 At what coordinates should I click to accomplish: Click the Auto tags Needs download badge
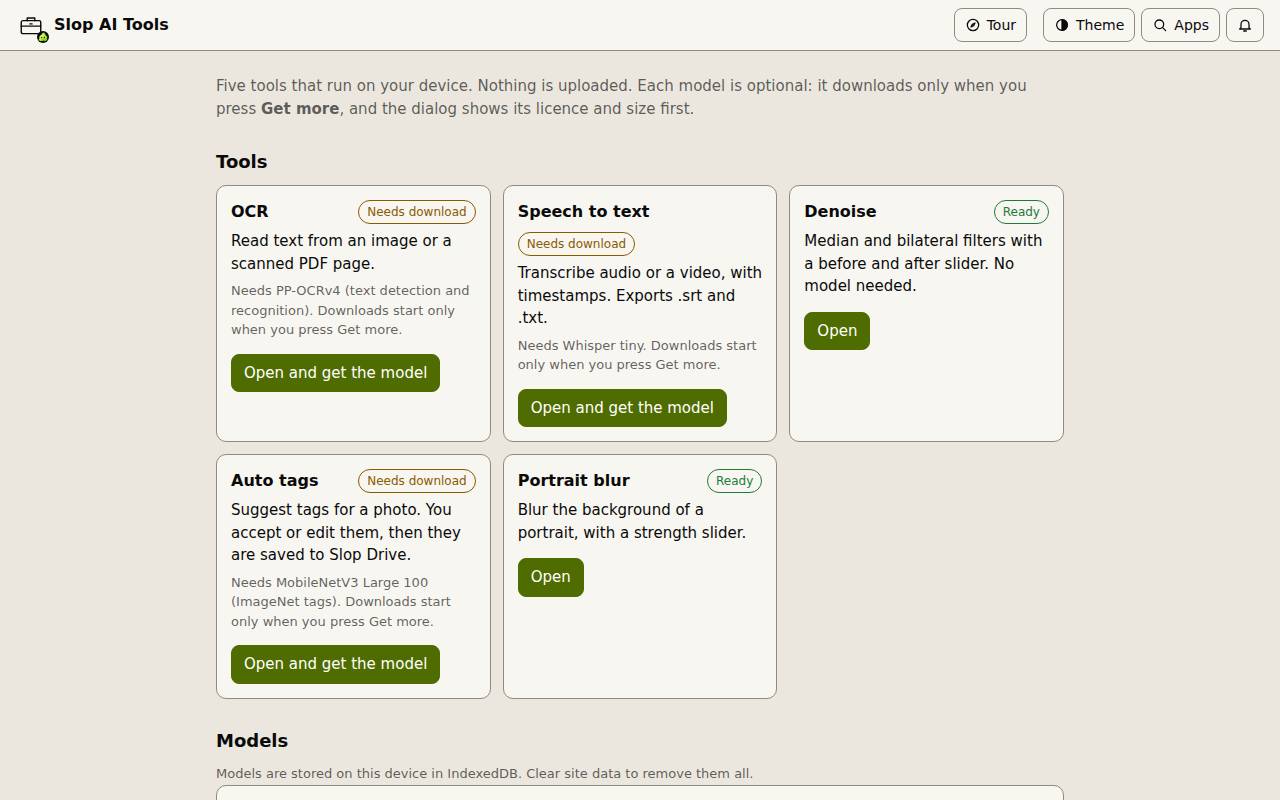click(x=417, y=480)
